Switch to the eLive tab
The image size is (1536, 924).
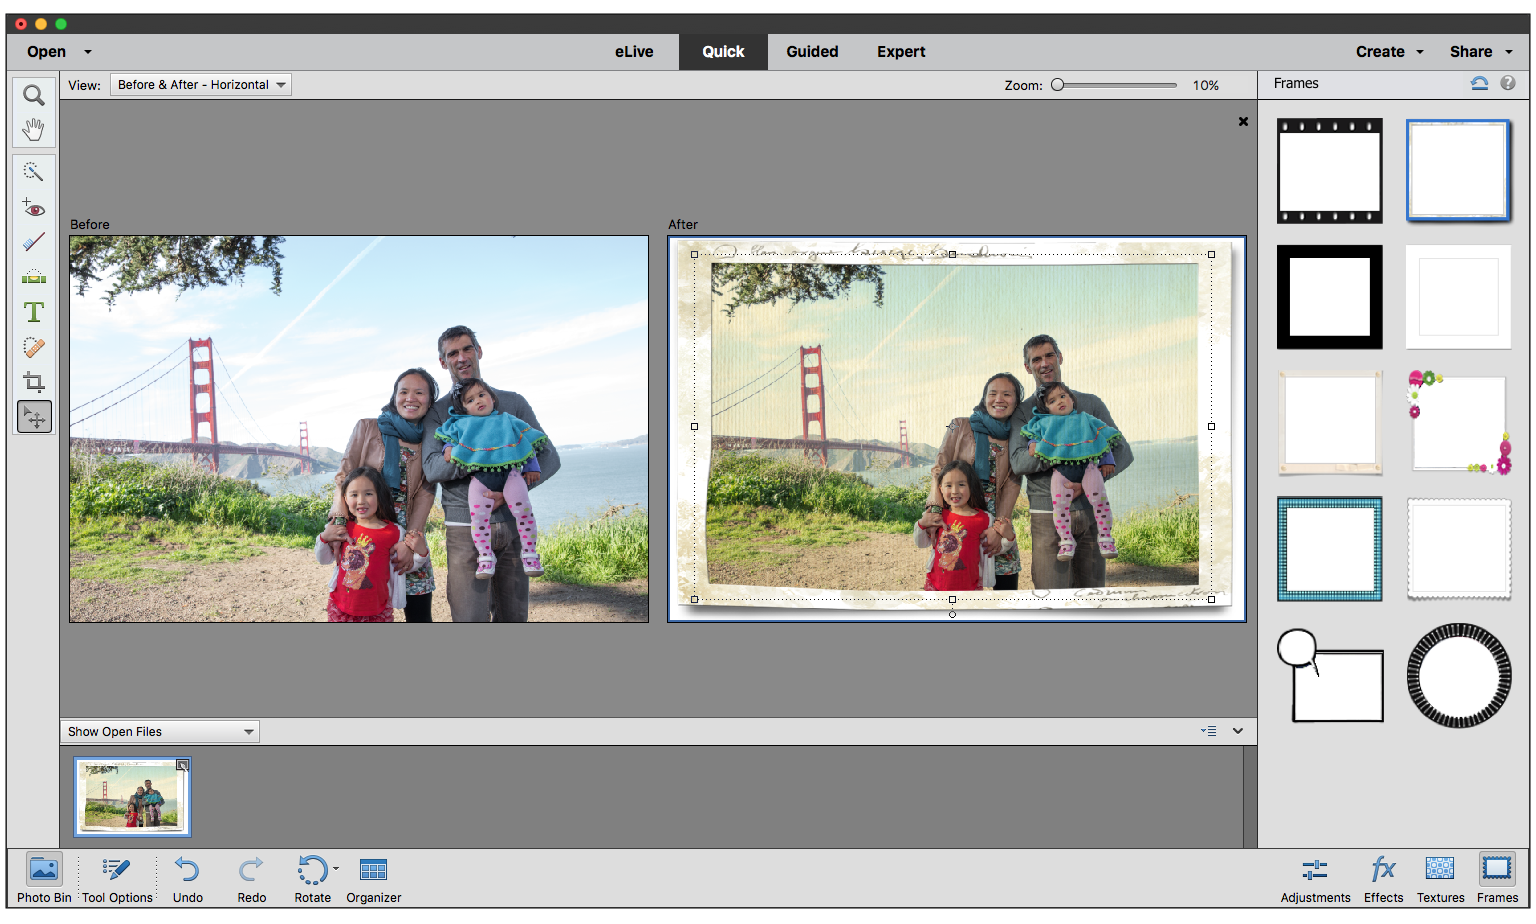tap(634, 52)
